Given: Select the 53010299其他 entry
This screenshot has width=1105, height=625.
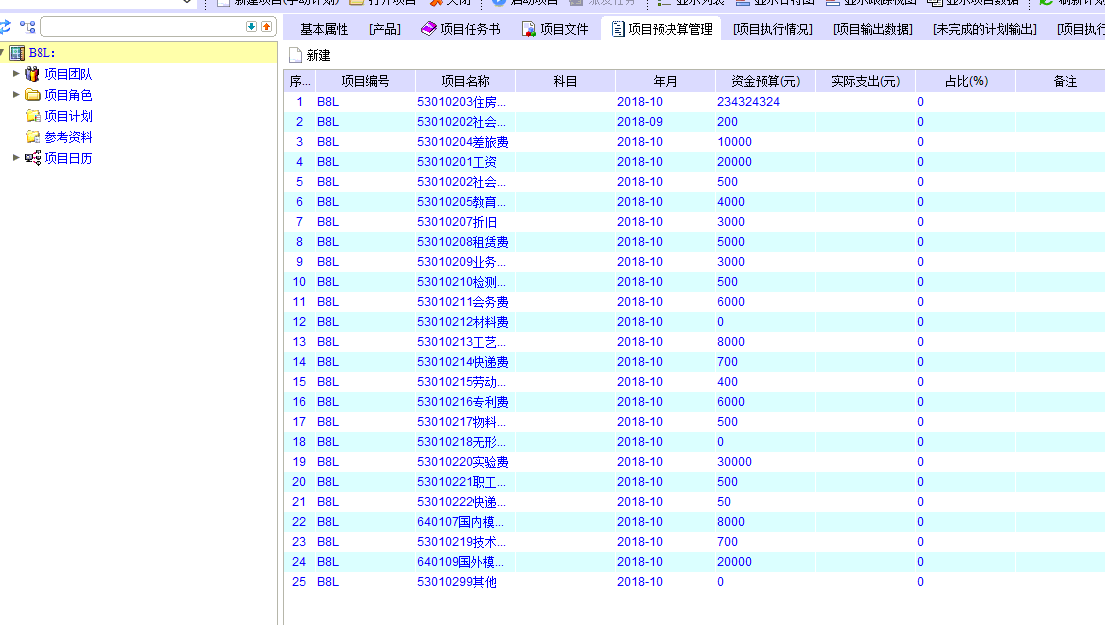Looking at the screenshot, I should click(x=457, y=582).
